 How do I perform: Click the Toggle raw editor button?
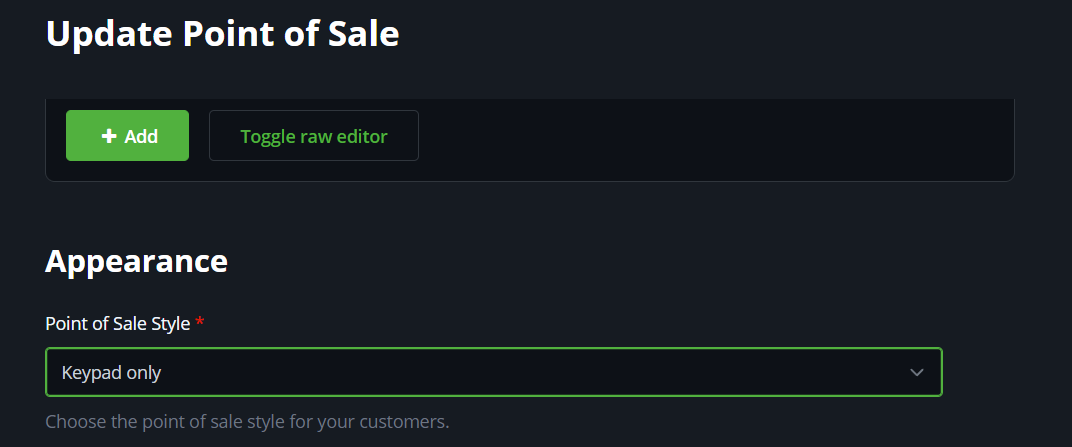(313, 136)
